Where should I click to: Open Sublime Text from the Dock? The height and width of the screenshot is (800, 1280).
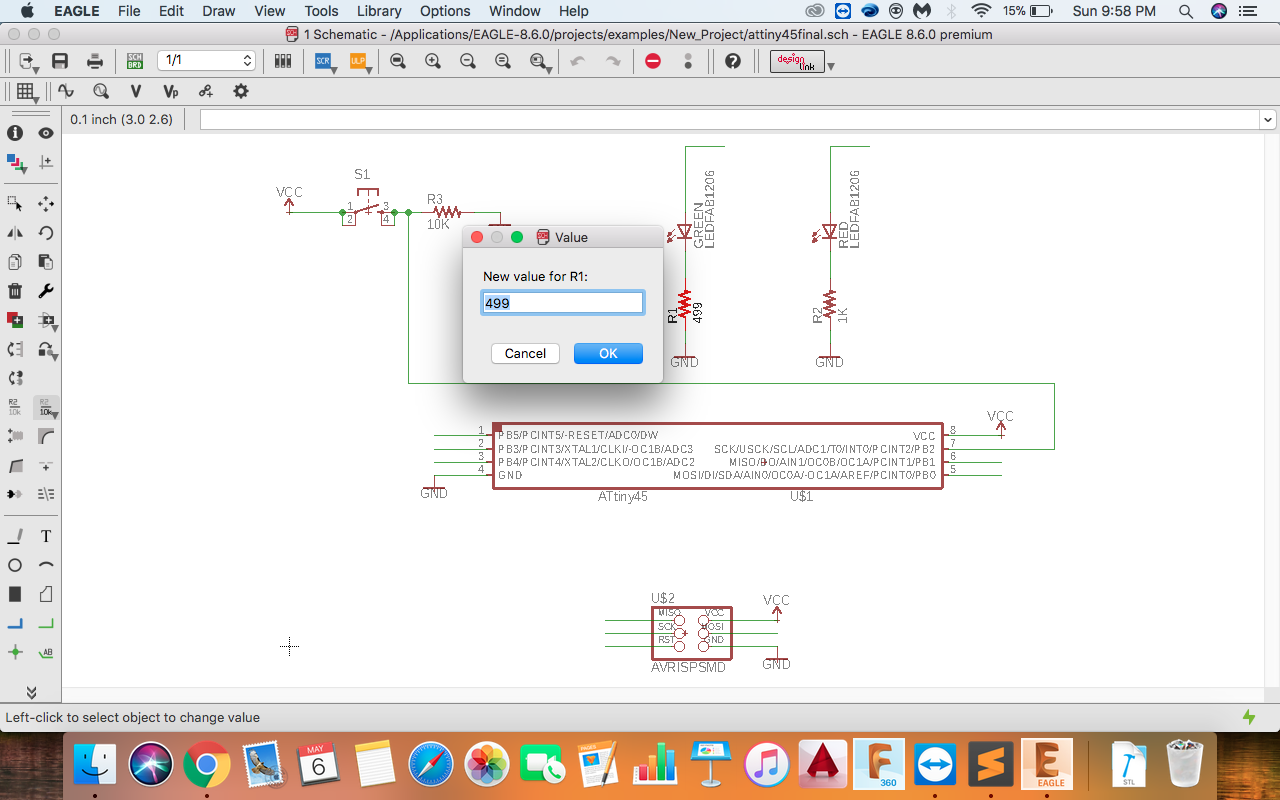tap(990, 766)
